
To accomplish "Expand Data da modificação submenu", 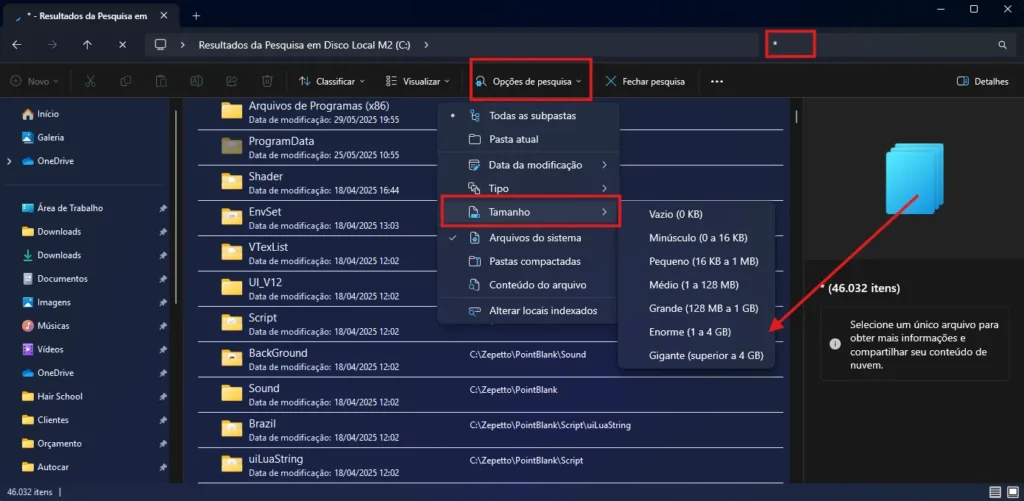I will click(x=528, y=165).
